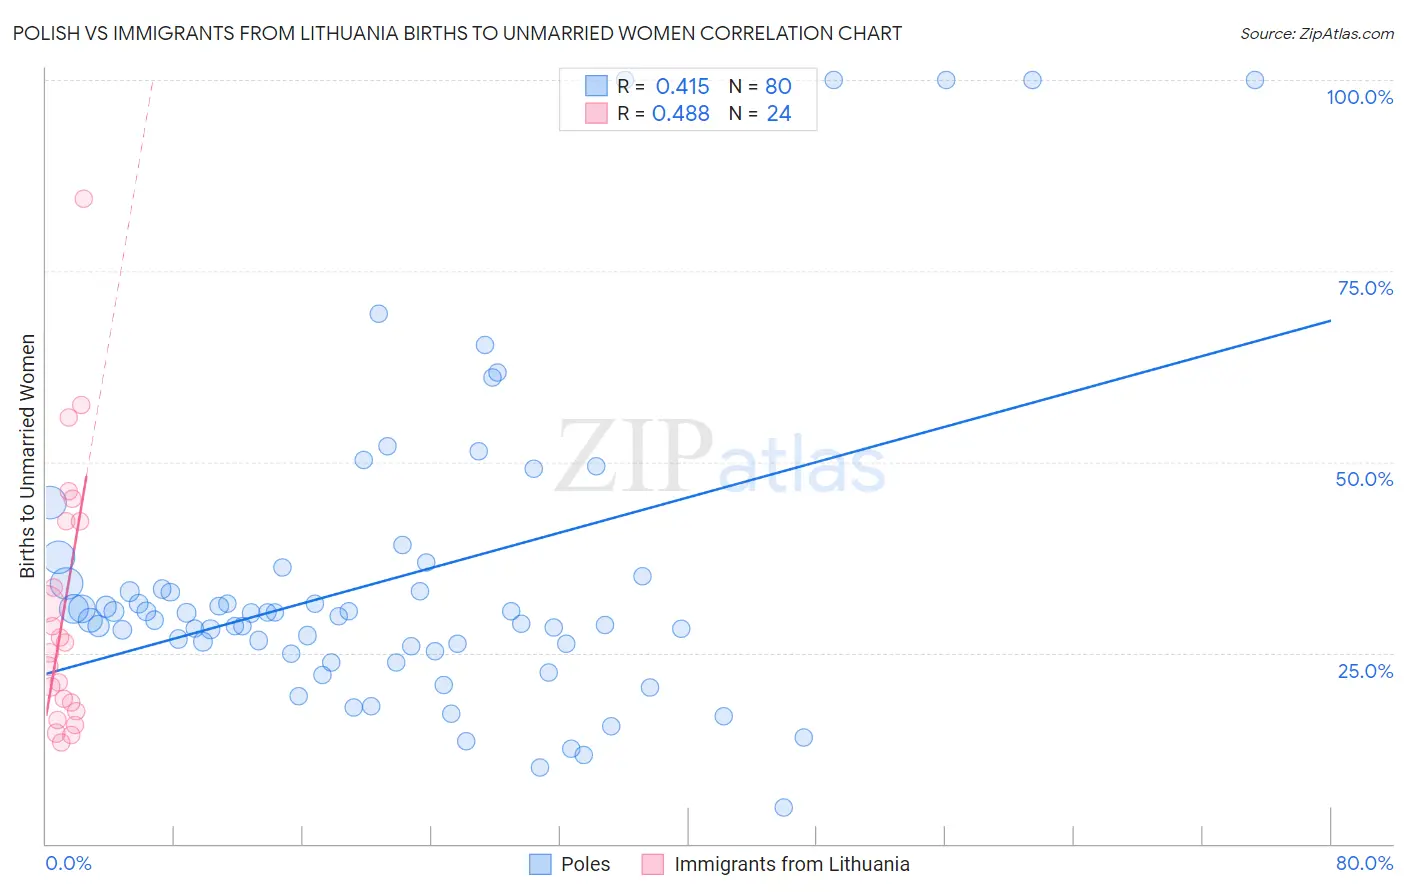The height and width of the screenshot is (892, 1406).
Task: Select the Immigrants from Lithuania legend label
Action: tap(792, 864)
